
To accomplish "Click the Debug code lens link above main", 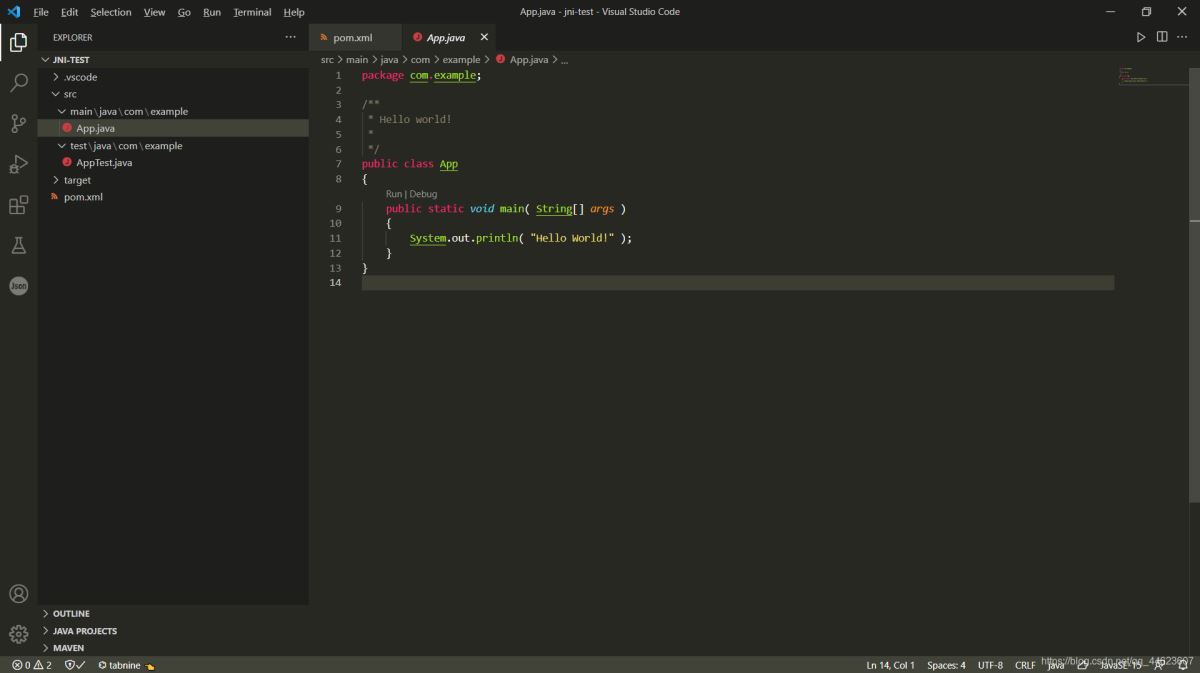I will (423, 194).
